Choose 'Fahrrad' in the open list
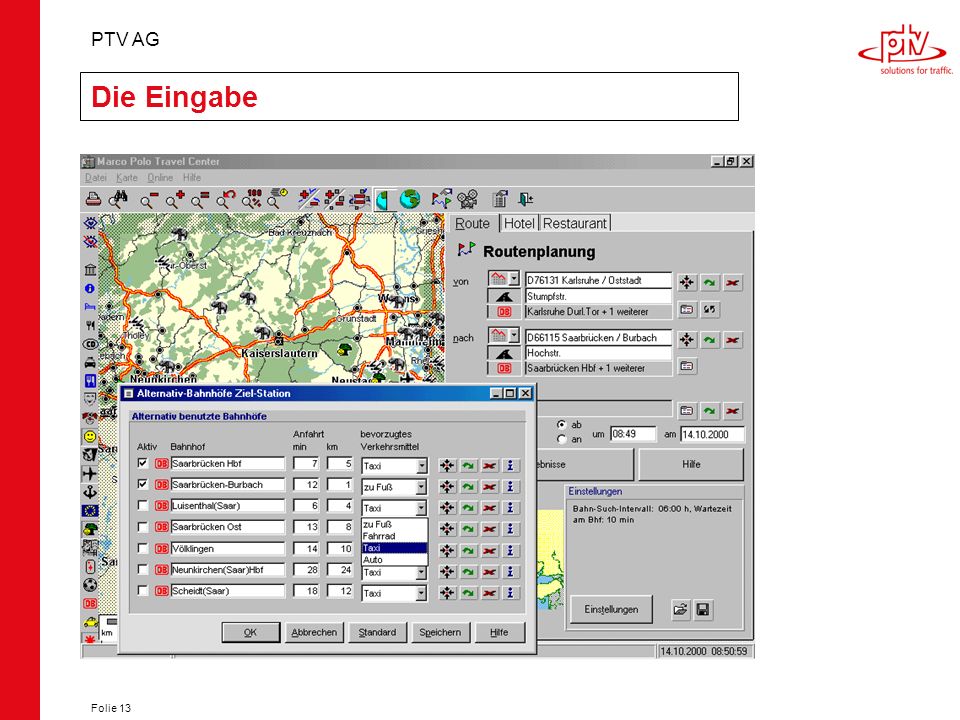This screenshot has height=720, width=960. click(394, 536)
